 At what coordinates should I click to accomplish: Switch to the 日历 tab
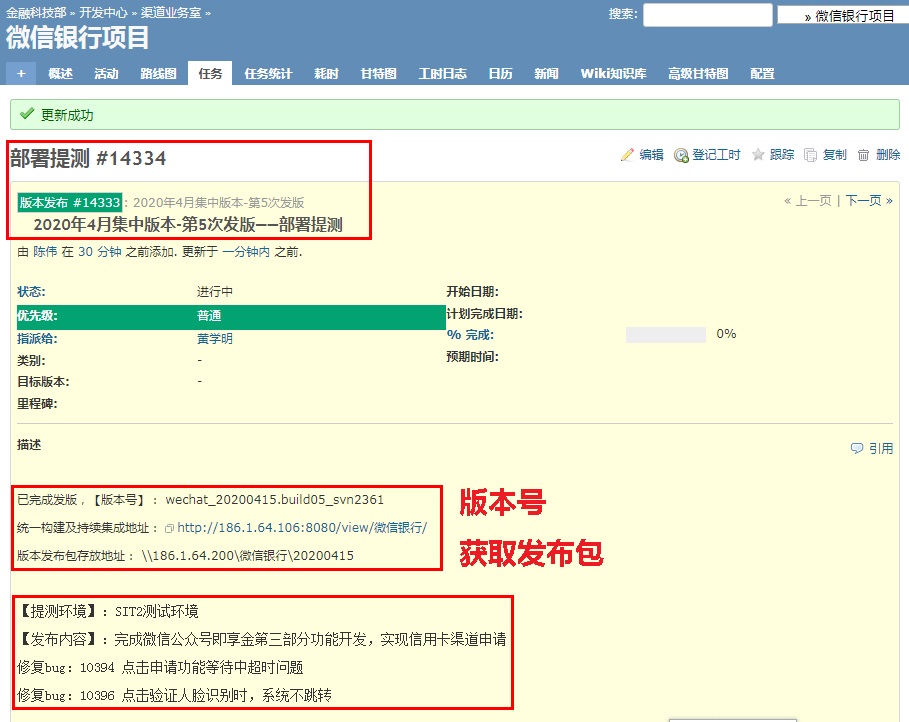click(x=500, y=74)
